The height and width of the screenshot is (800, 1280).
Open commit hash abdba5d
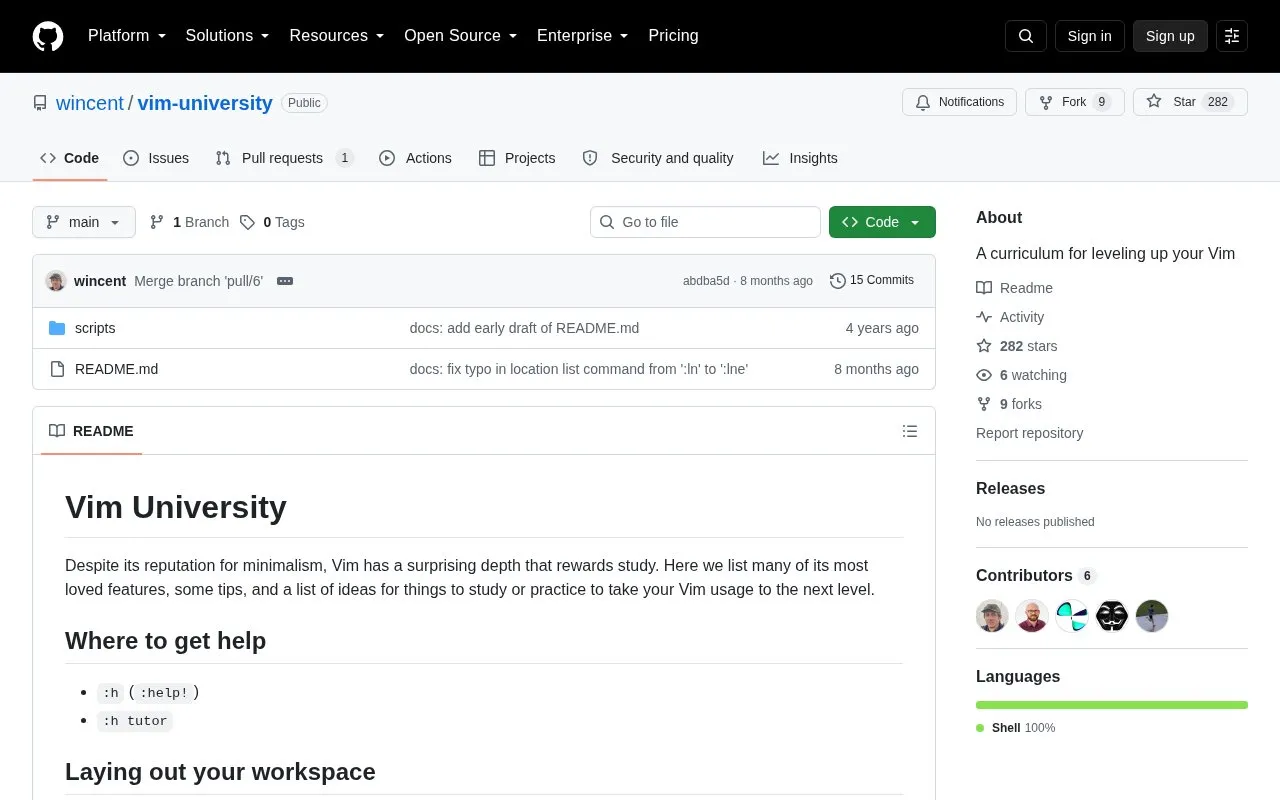706,281
